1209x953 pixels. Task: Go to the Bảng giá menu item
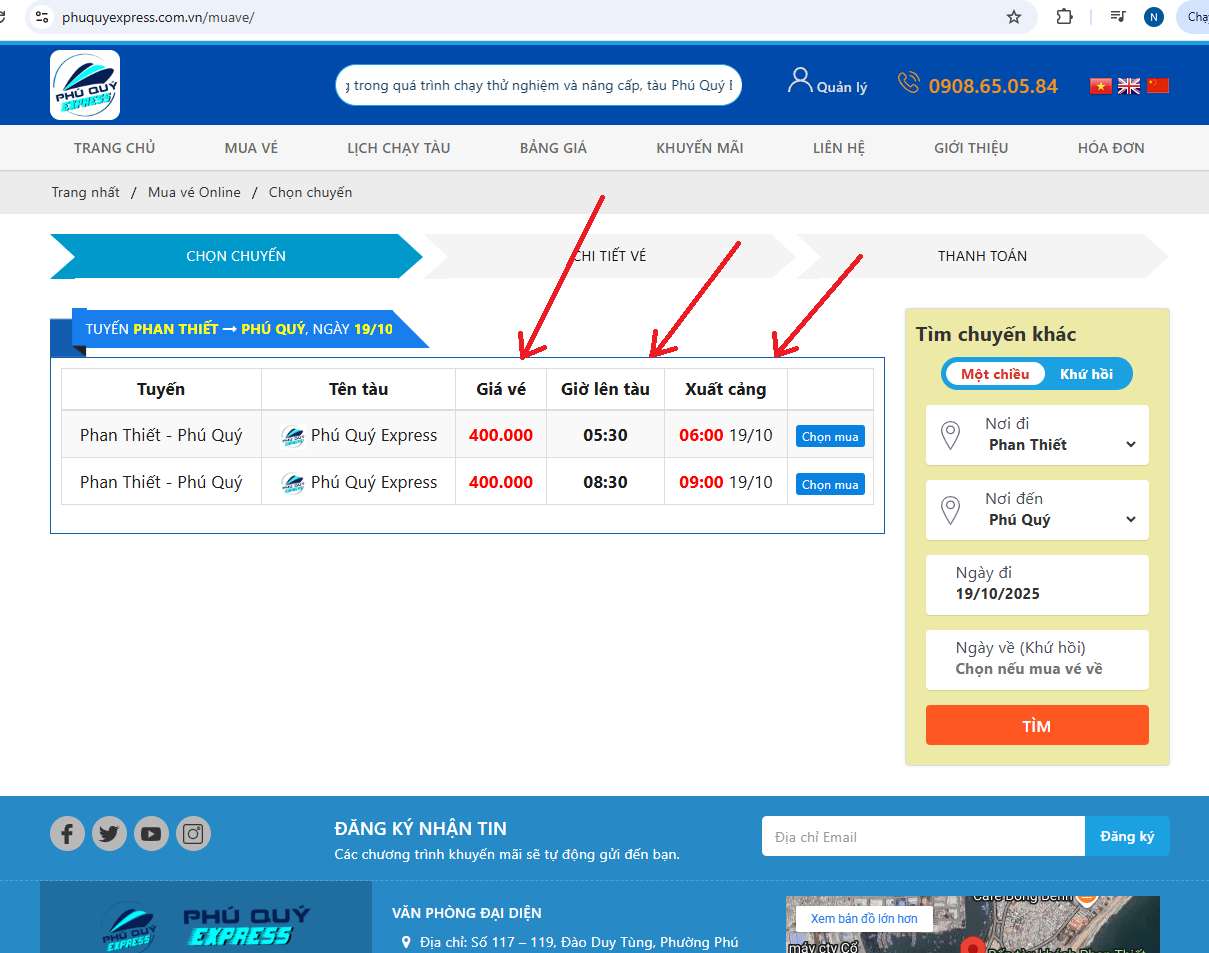pos(553,148)
